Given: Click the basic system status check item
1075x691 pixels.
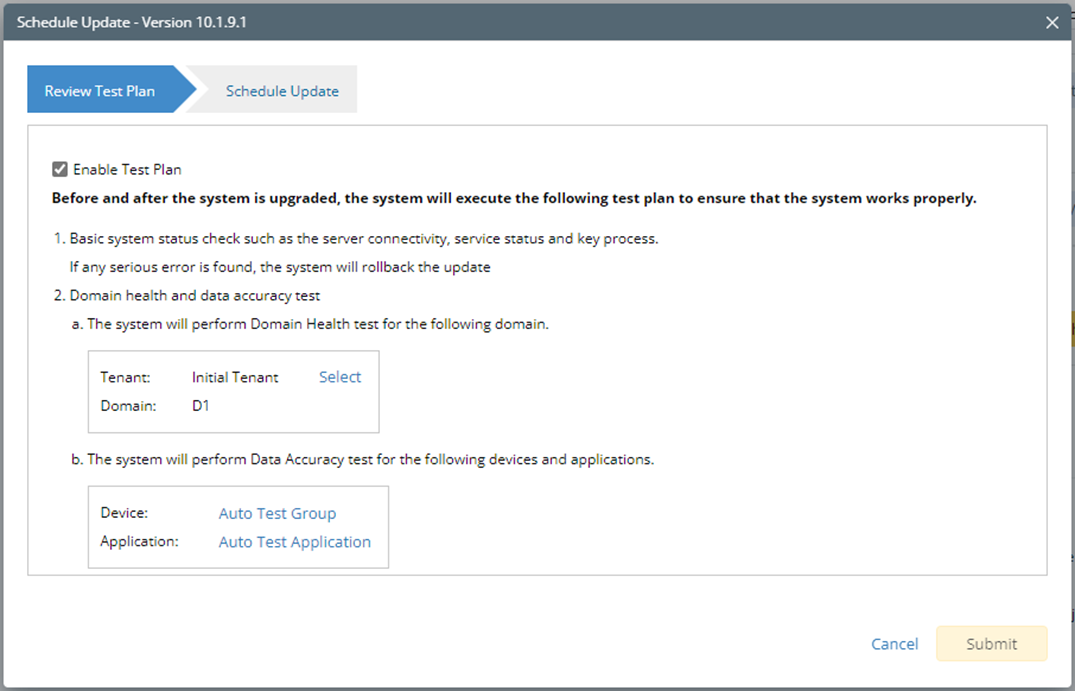Looking at the screenshot, I should pyautogui.click(x=364, y=239).
